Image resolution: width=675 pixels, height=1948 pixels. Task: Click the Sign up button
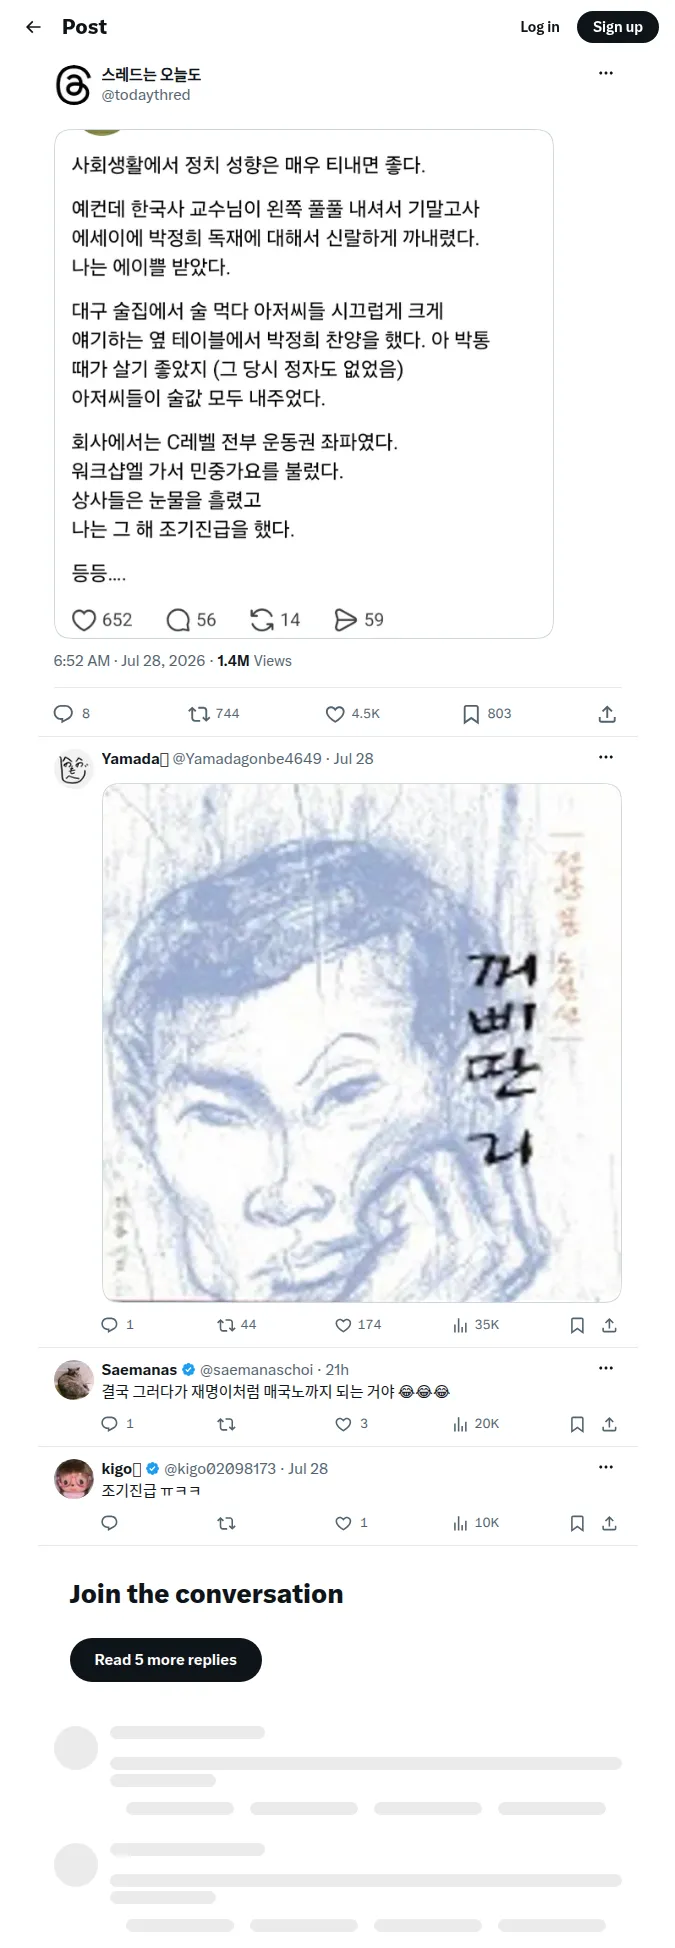tap(618, 27)
